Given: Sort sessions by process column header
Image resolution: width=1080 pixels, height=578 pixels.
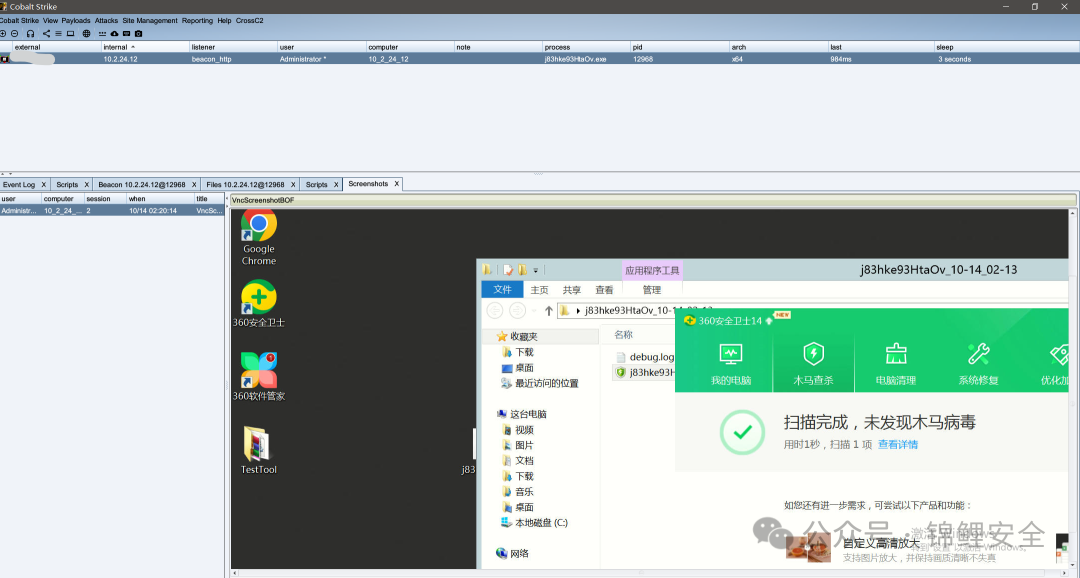Looking at the screenshot, I should tap(586, 47).
